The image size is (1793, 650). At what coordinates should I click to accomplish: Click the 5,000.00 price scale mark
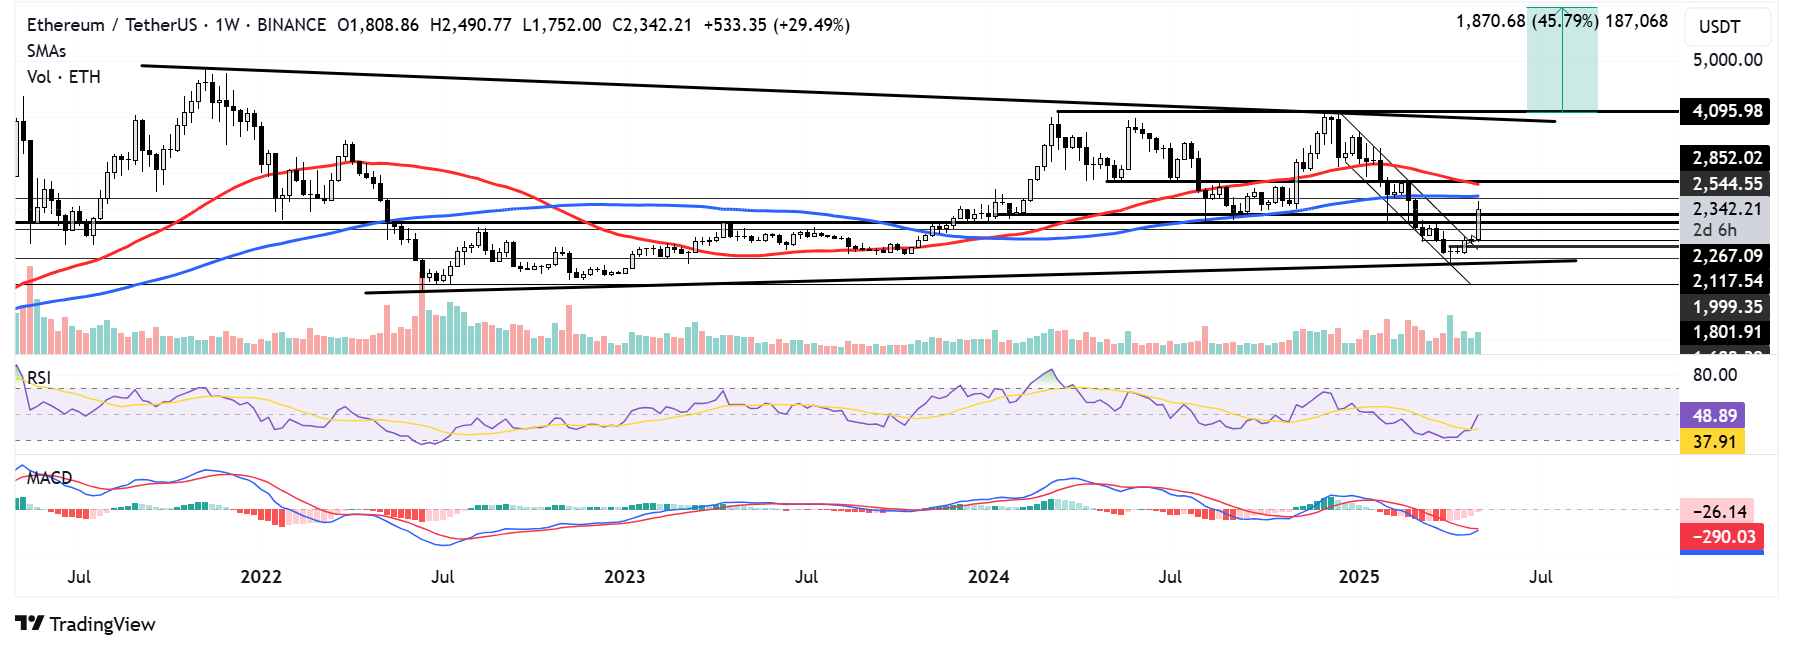pyautogui.click(x=1727, y=60)
